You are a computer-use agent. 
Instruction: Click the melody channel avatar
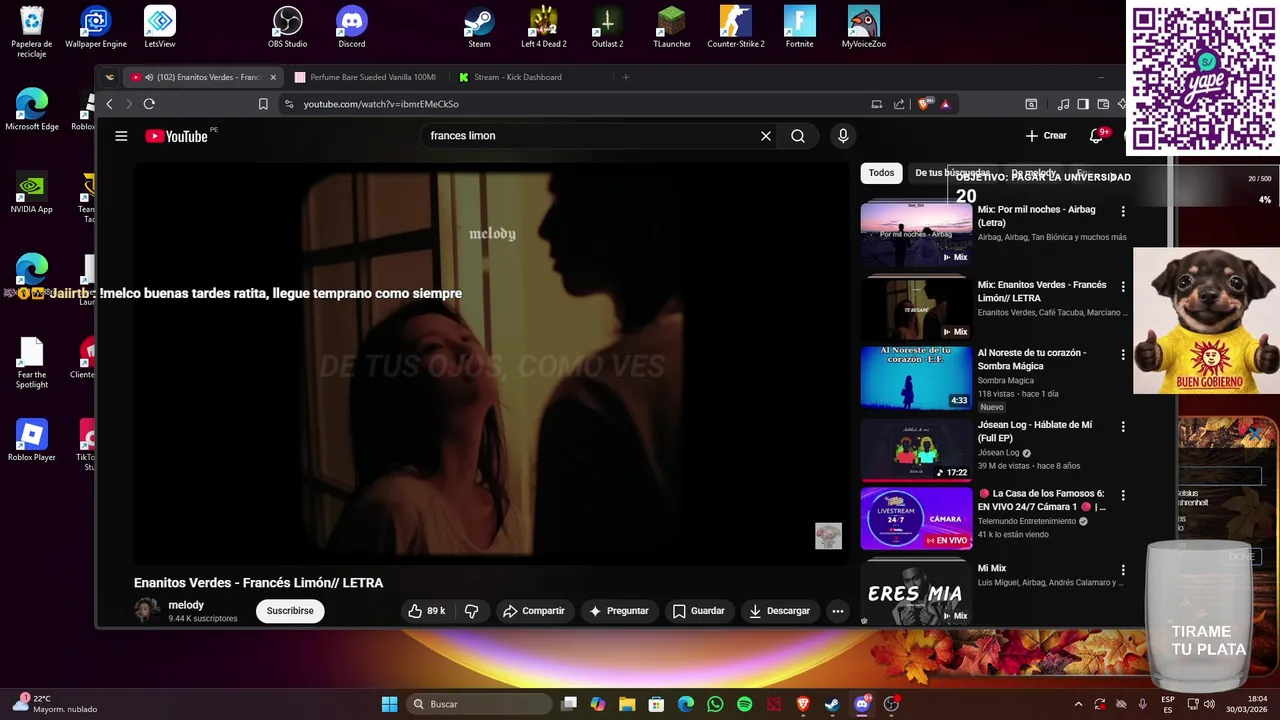pyautogui.click(x=147, y=610)
